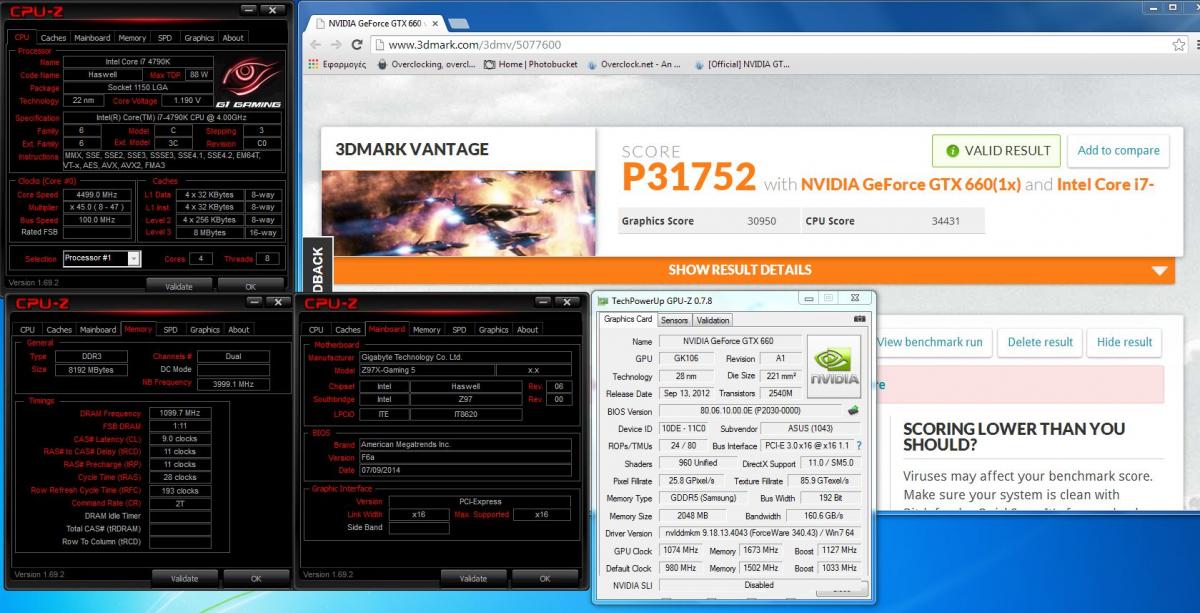The height and width of the screenshot is (613, 1200).
Task: Close the NVIDIA GeForce GTX 660 browser tab
Action: 435,22
